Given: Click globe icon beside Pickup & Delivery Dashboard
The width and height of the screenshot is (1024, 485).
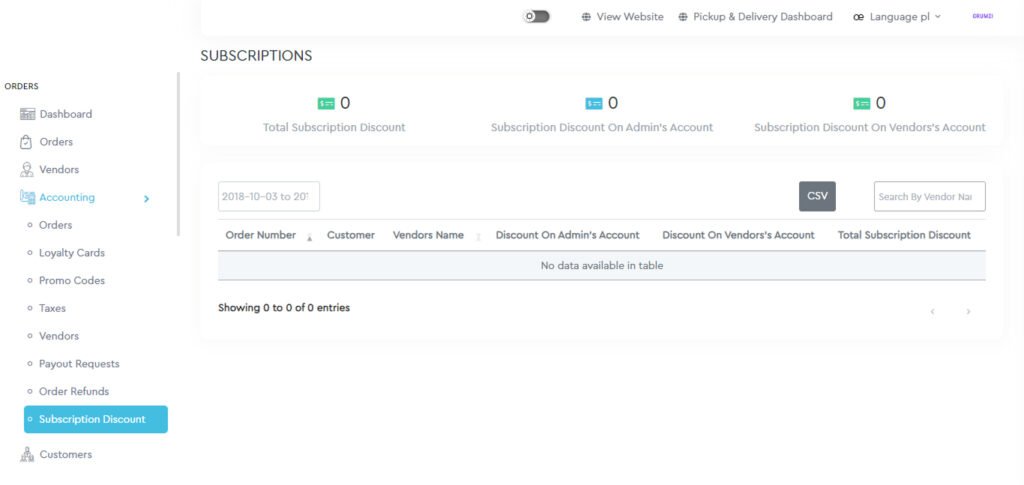Looking at the screenshot, I should point(683,17).
